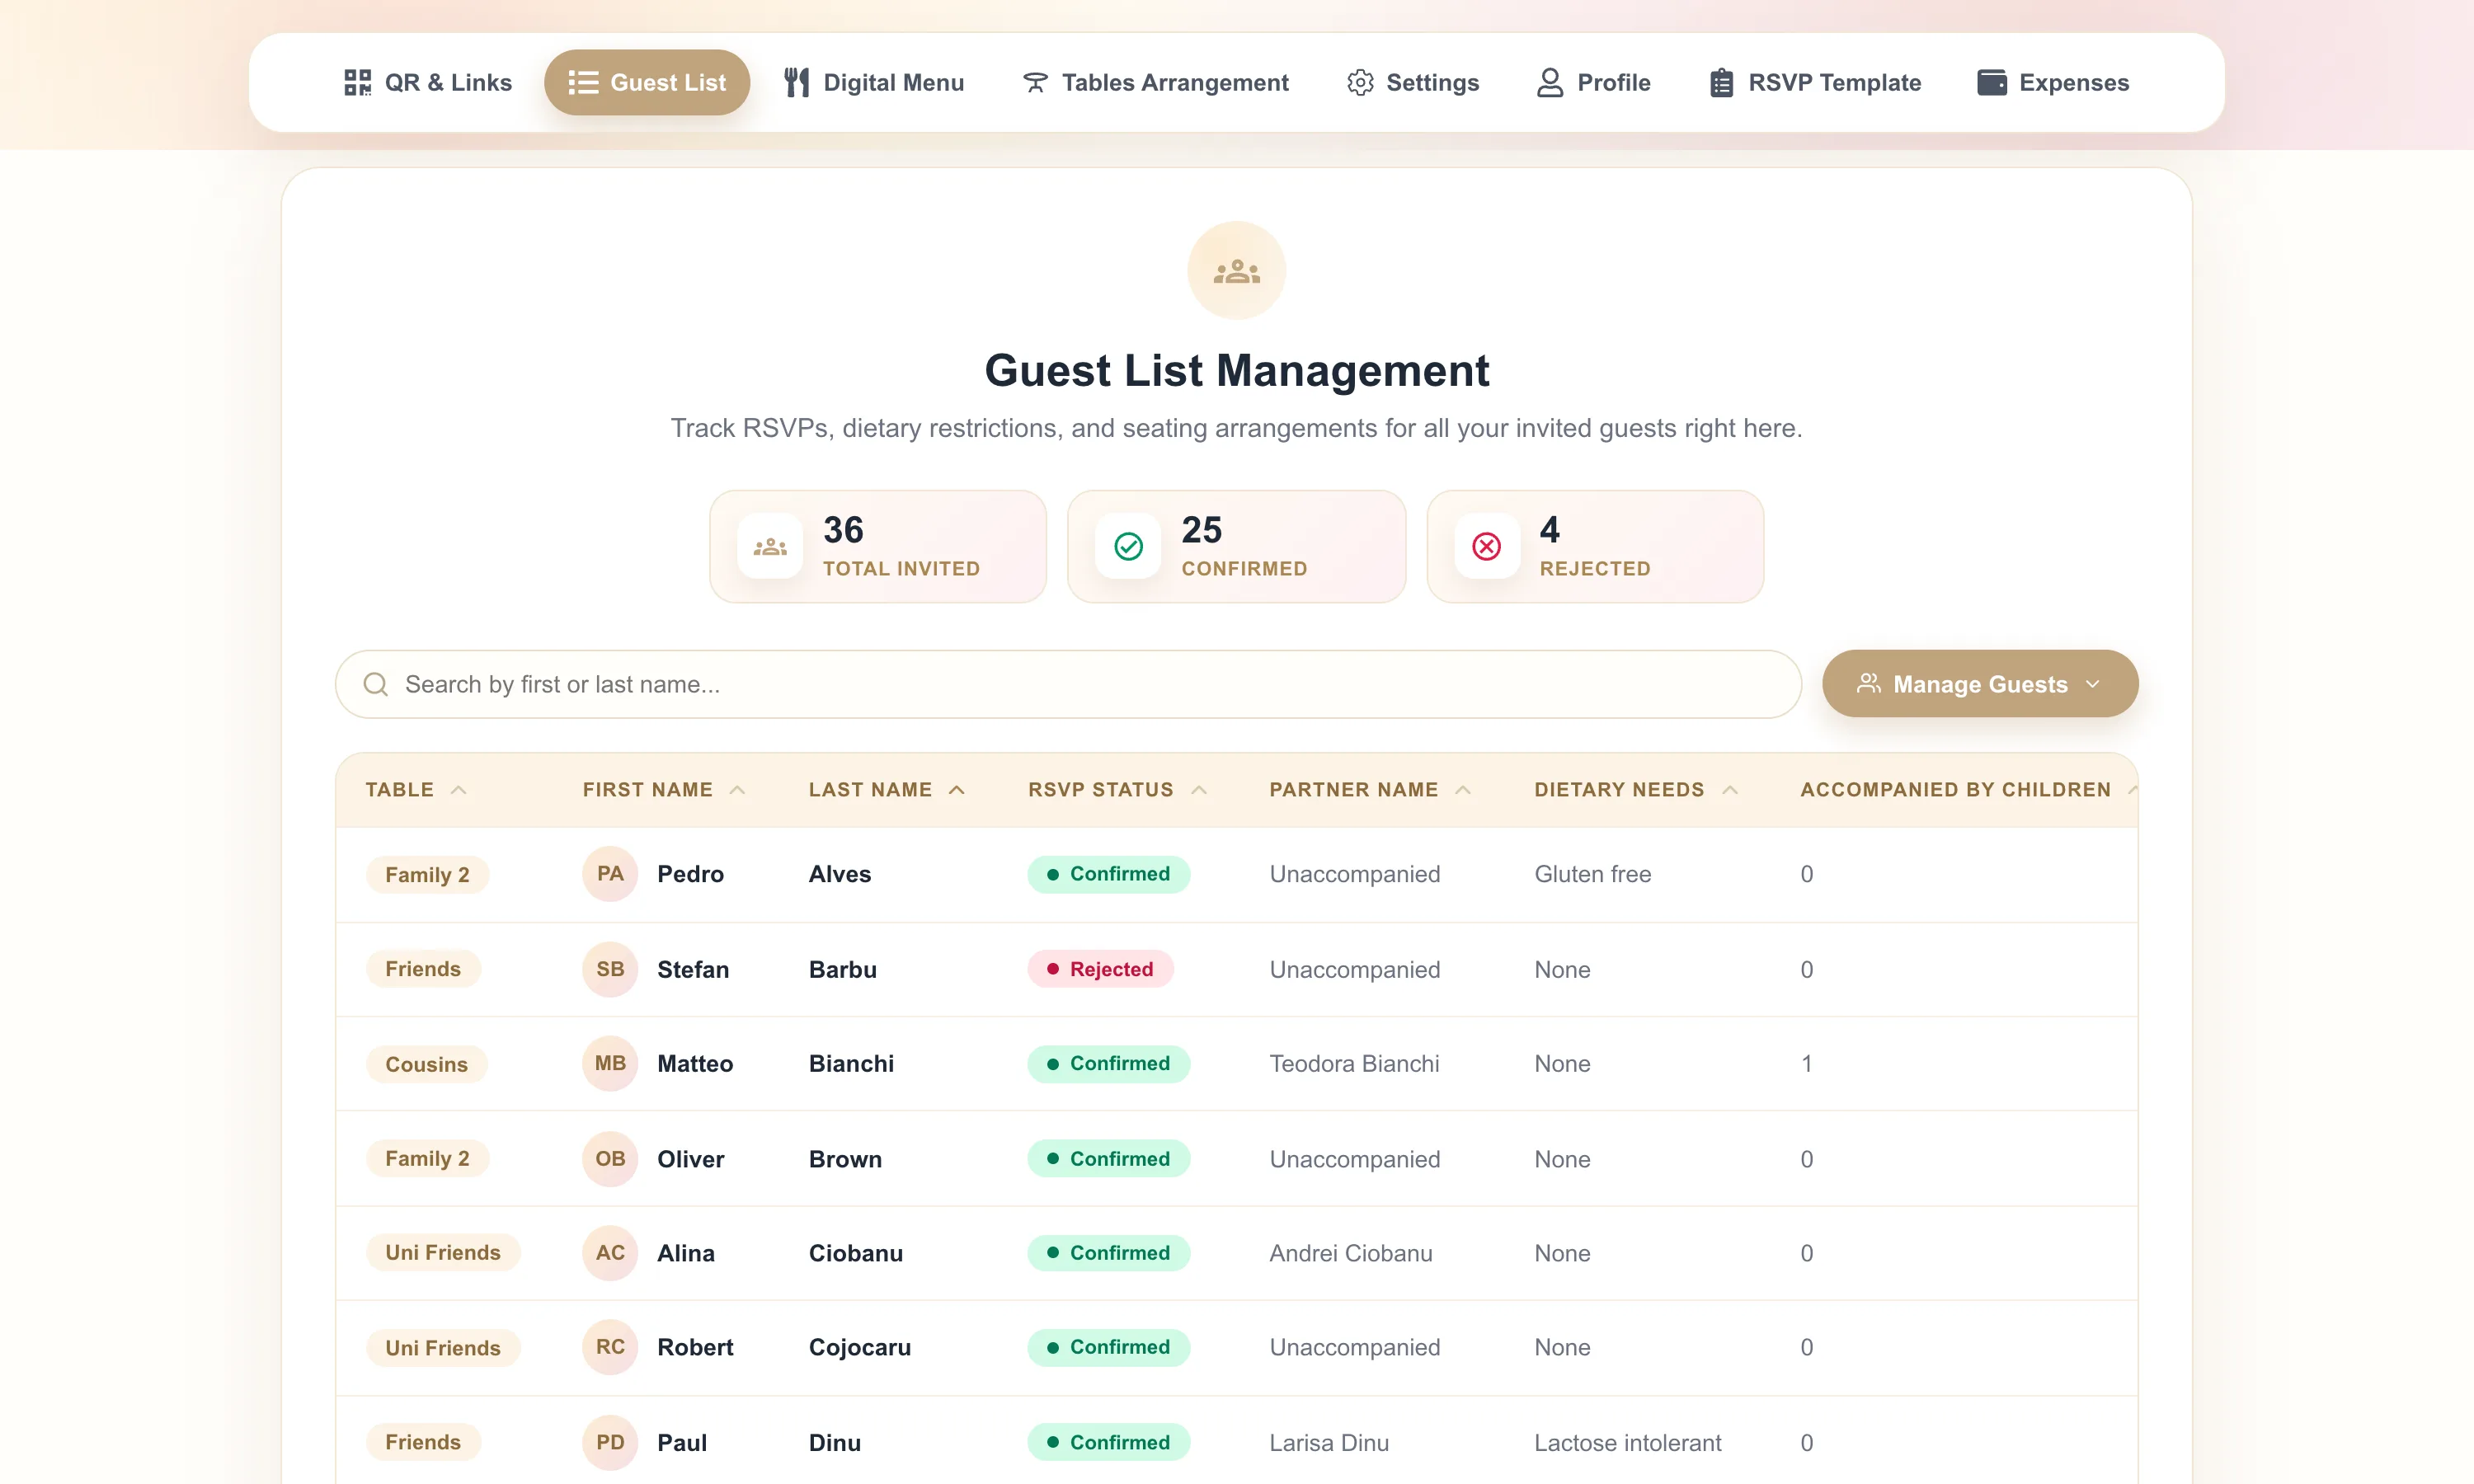Click the Uni Friends tag for Alina
This screenshot has width=2474, height=1484.
(x=443, y=1252)
